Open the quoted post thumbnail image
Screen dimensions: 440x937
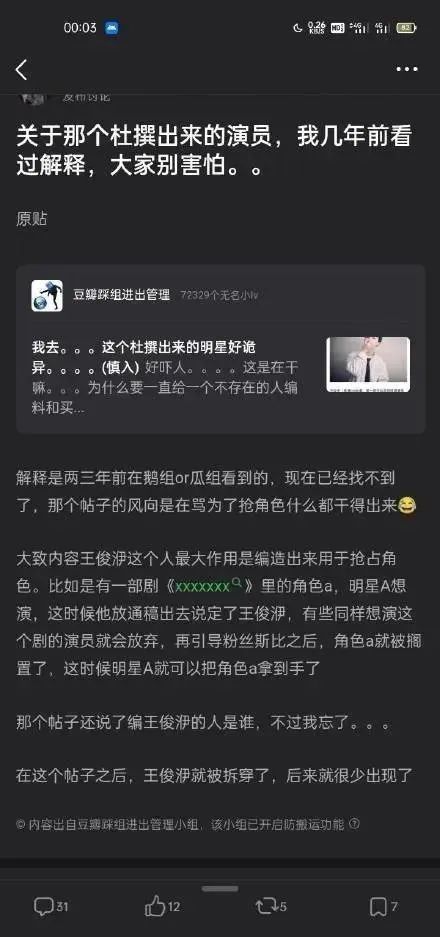pyautogui.click(x=368, y=365)
